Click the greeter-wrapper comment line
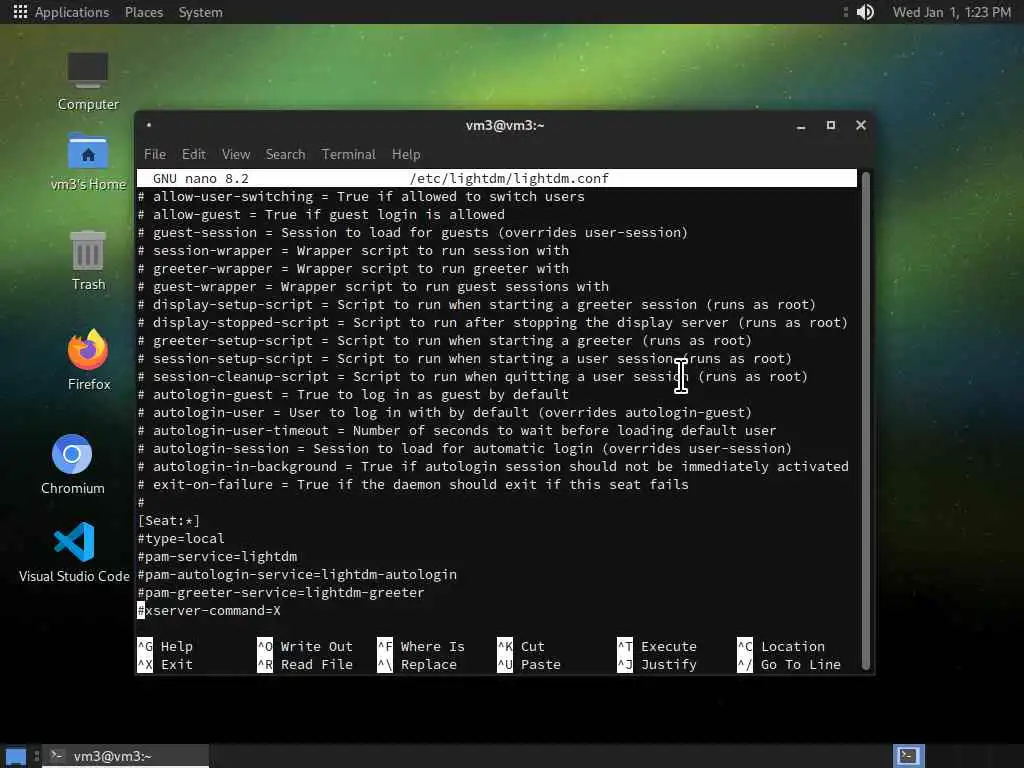The height and width of the screenshot is (768, 1024). pos(353,268)
